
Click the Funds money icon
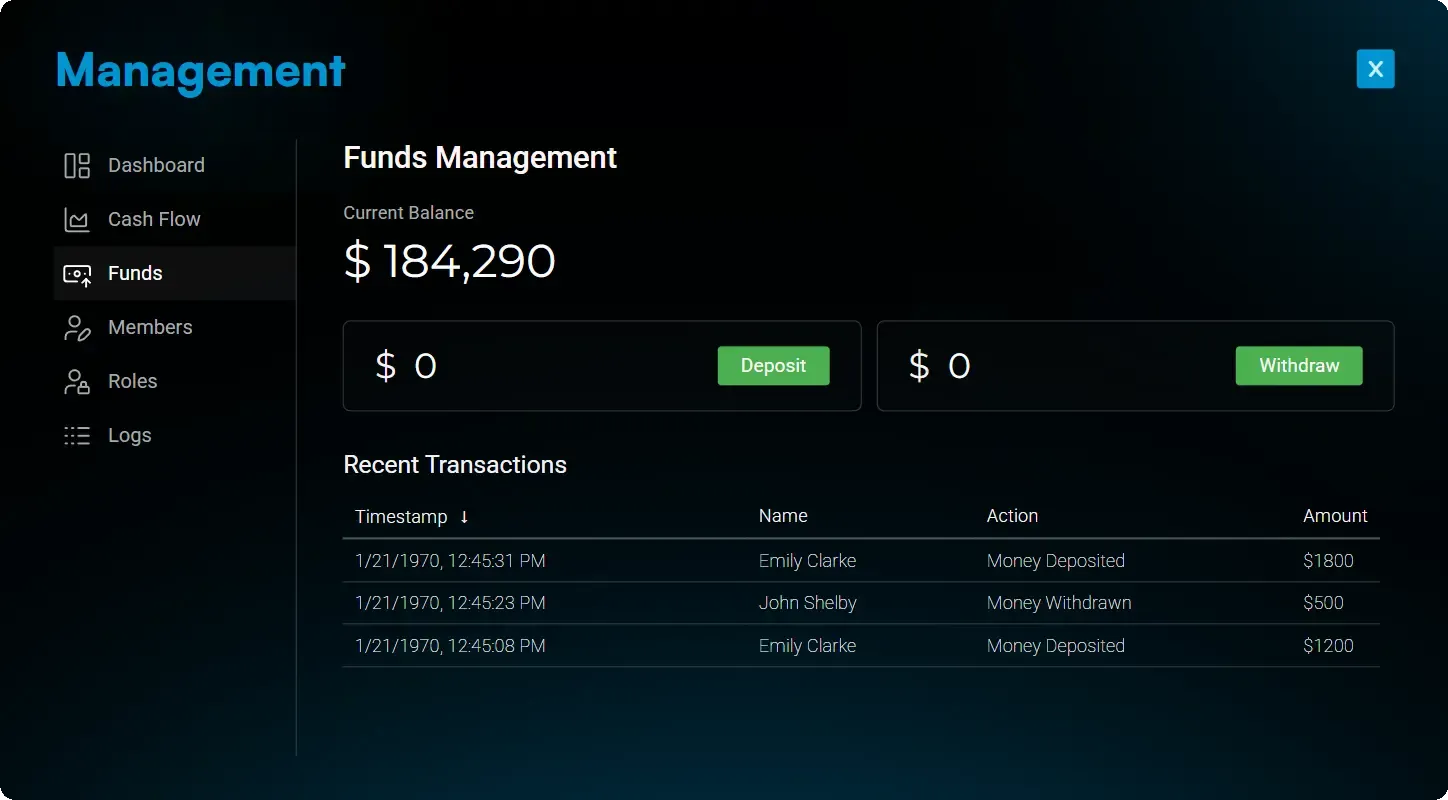(77, 274)
